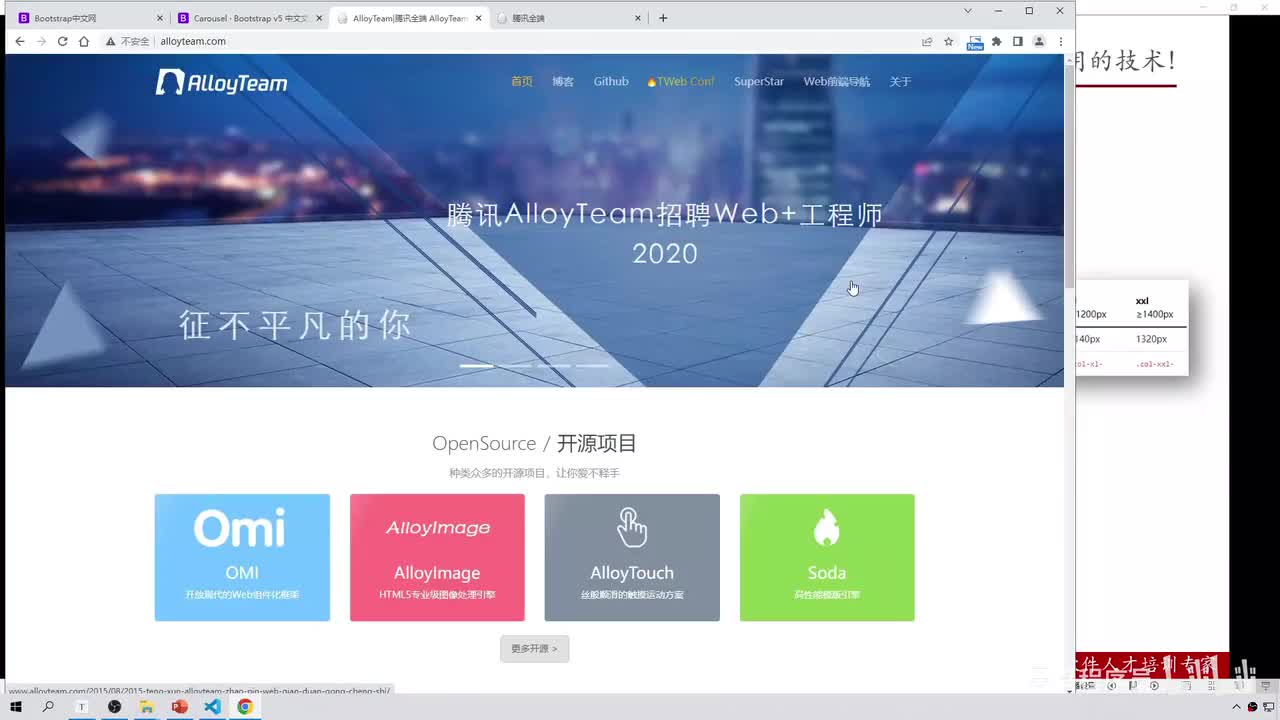The height and width of the screenshot is (720, 1280).
Task: Open the network tray icon
Action: [1269, 707]
